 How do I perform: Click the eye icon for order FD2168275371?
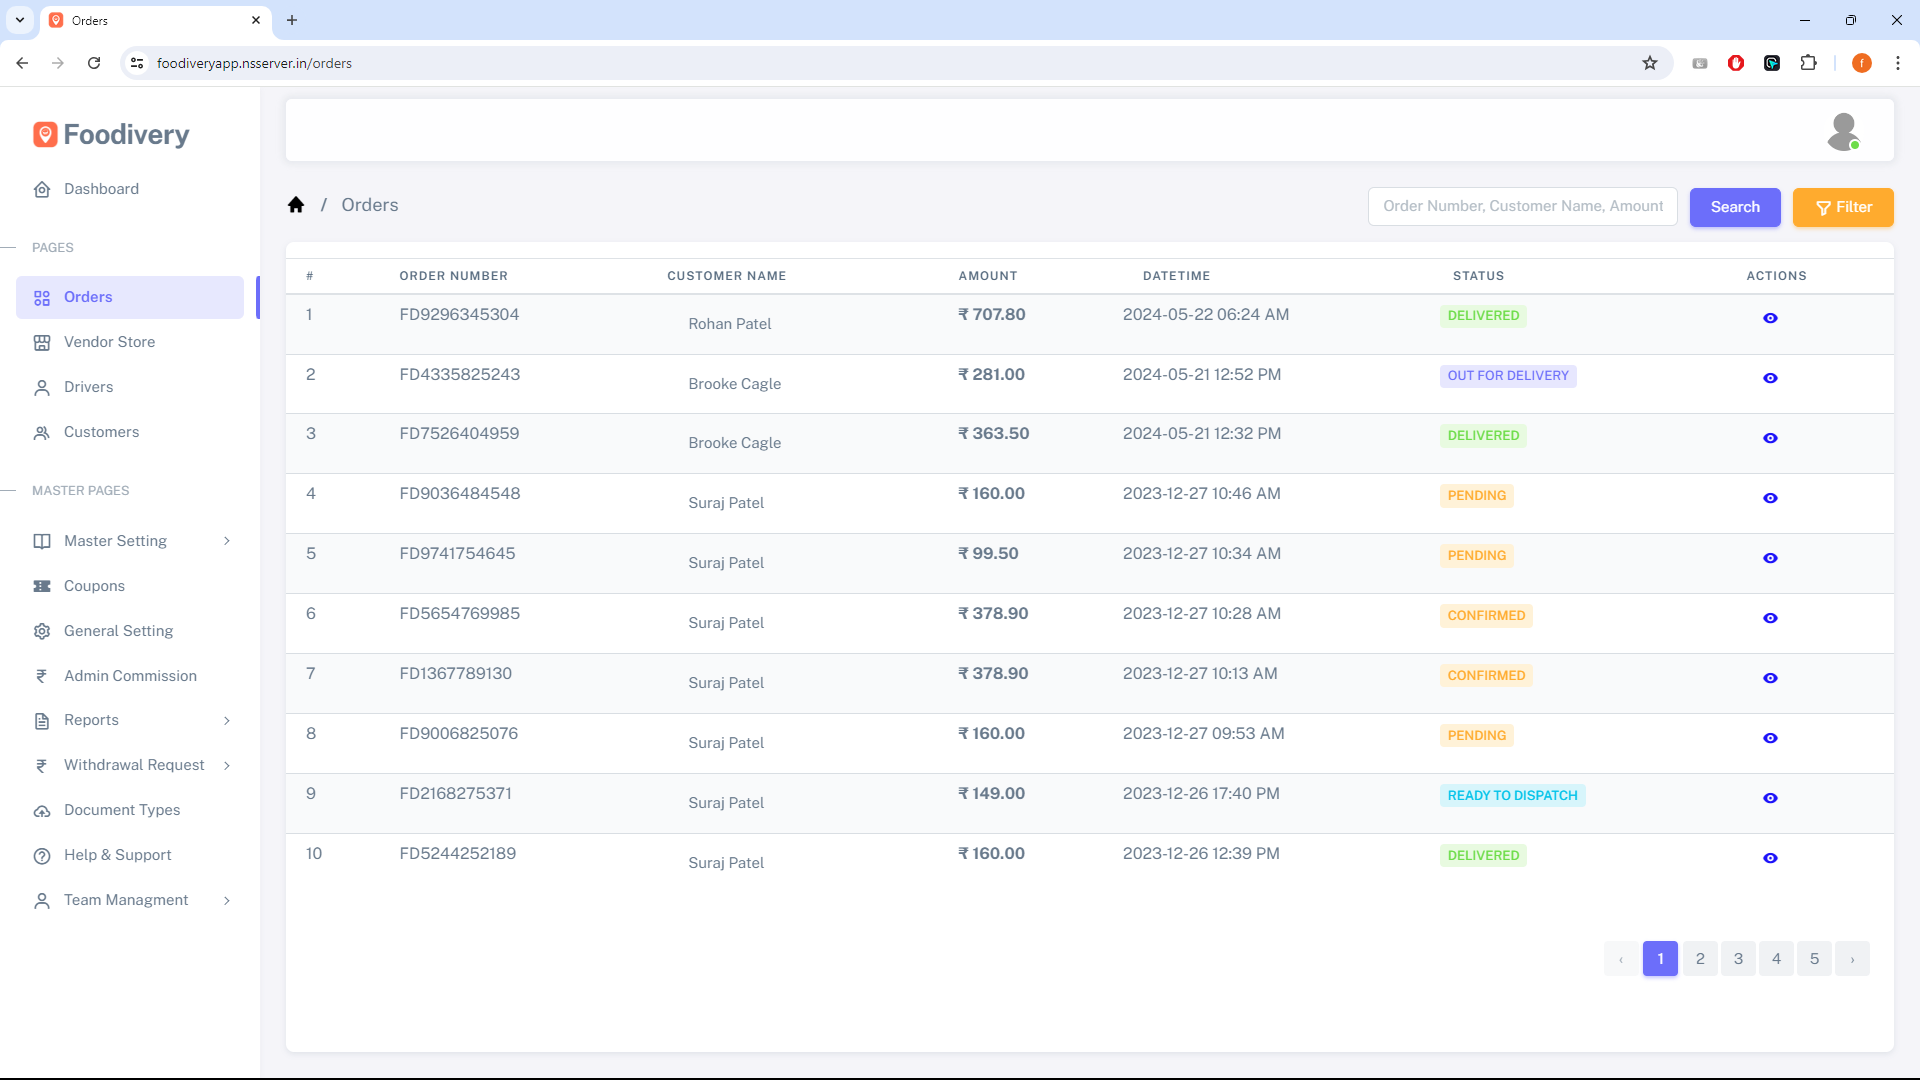pyautogui.click(x=1770, y=798)
